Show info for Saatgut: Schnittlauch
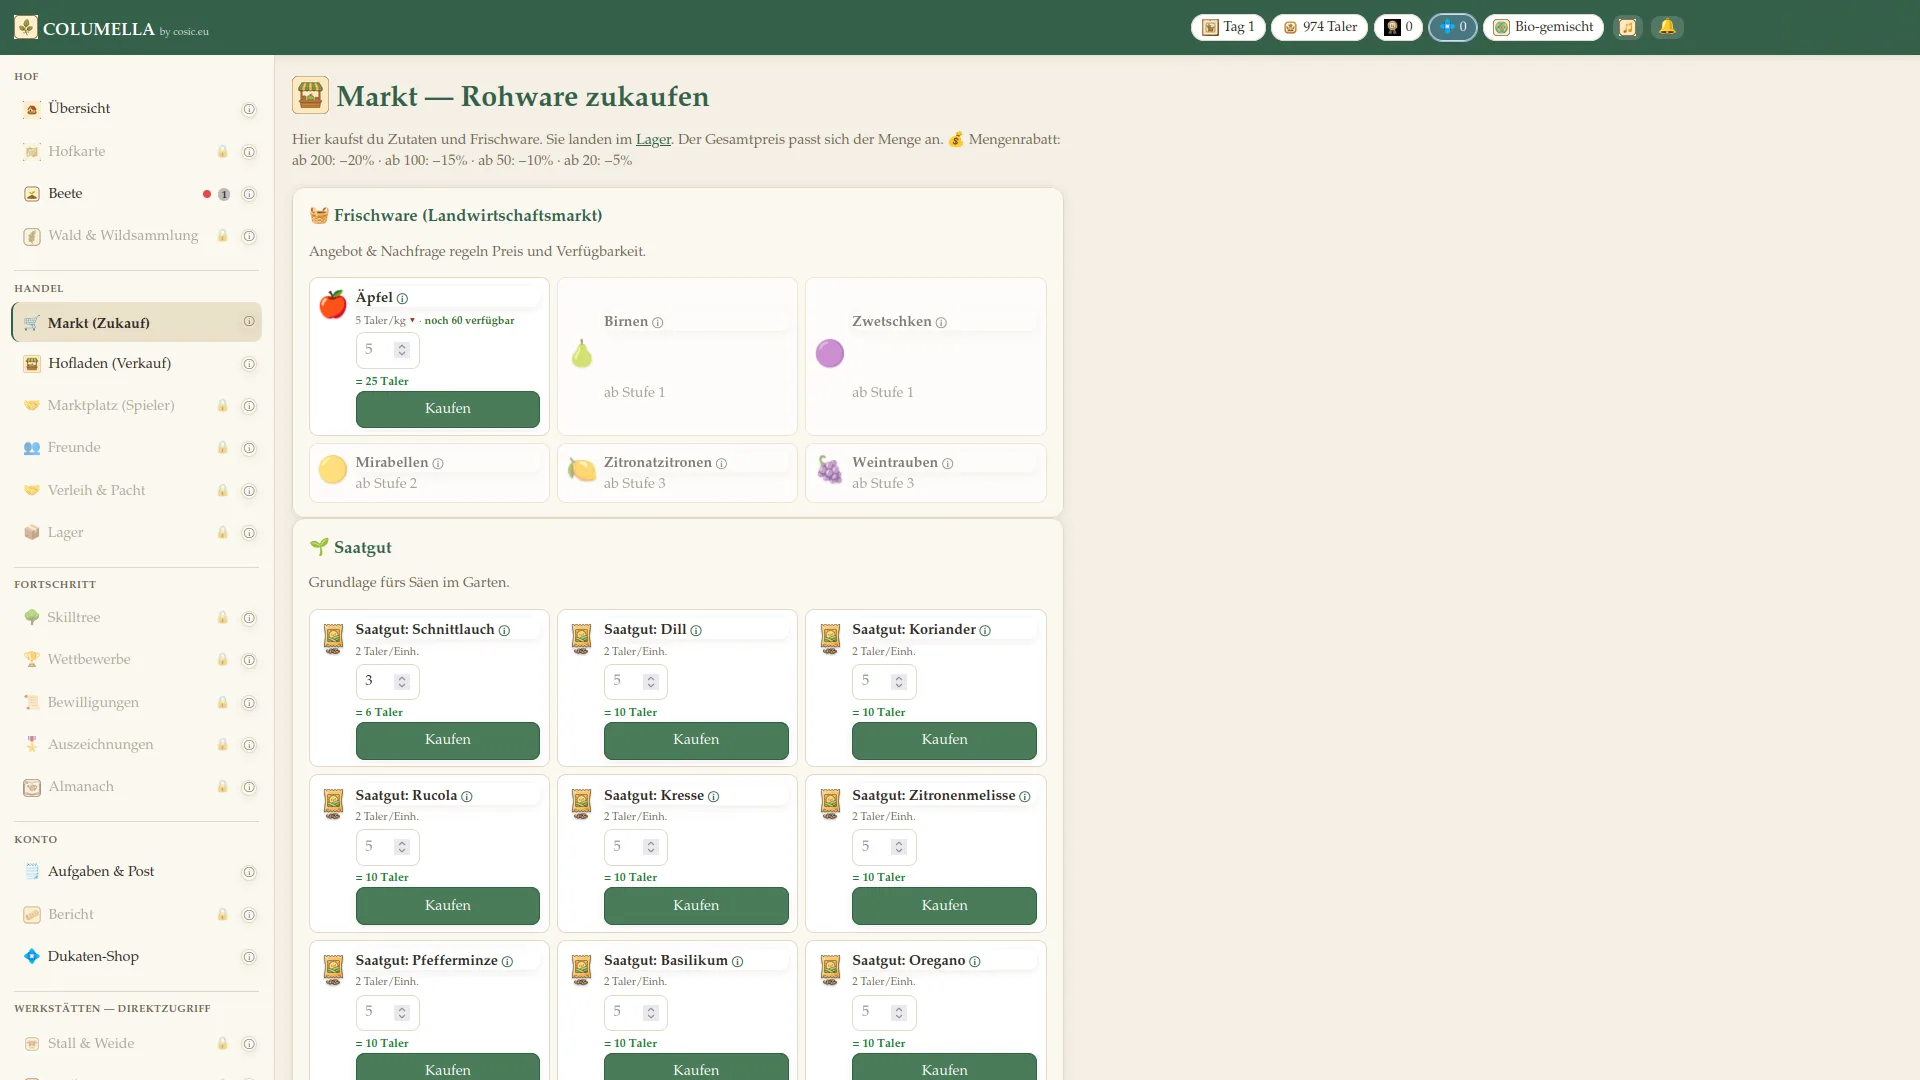 (x=504, y=630)
